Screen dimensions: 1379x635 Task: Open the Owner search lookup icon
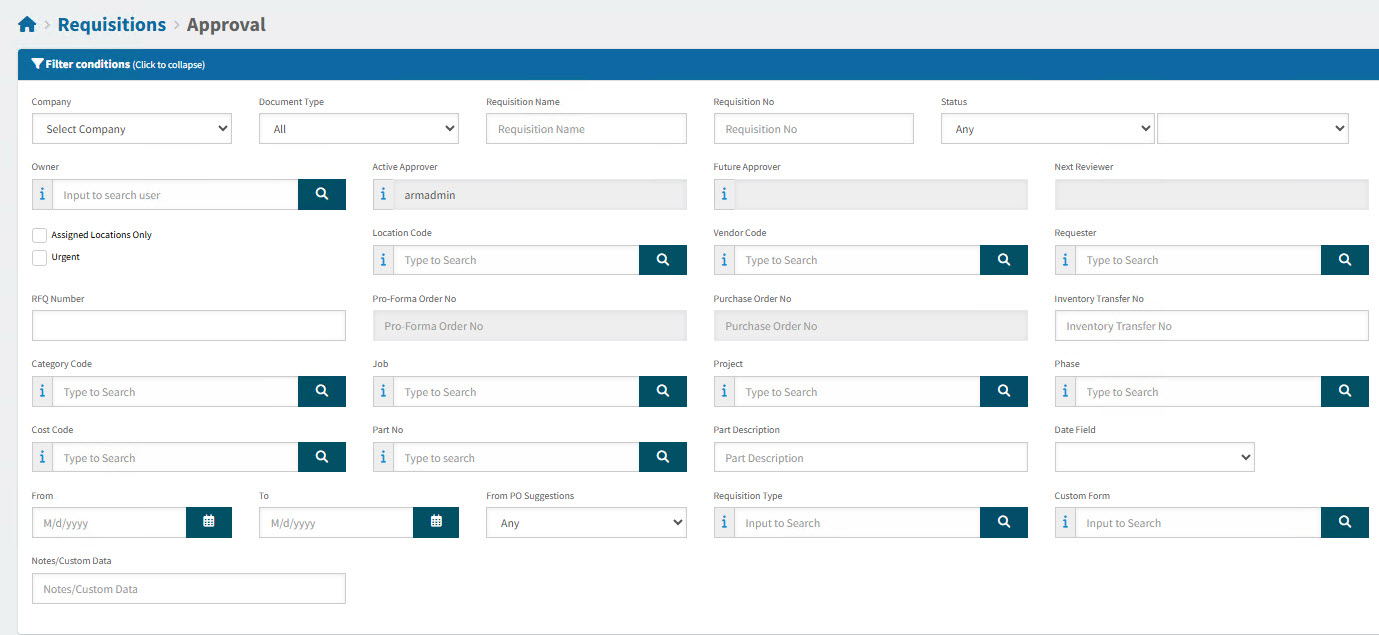pyautogui.click(x=321, y=194)
